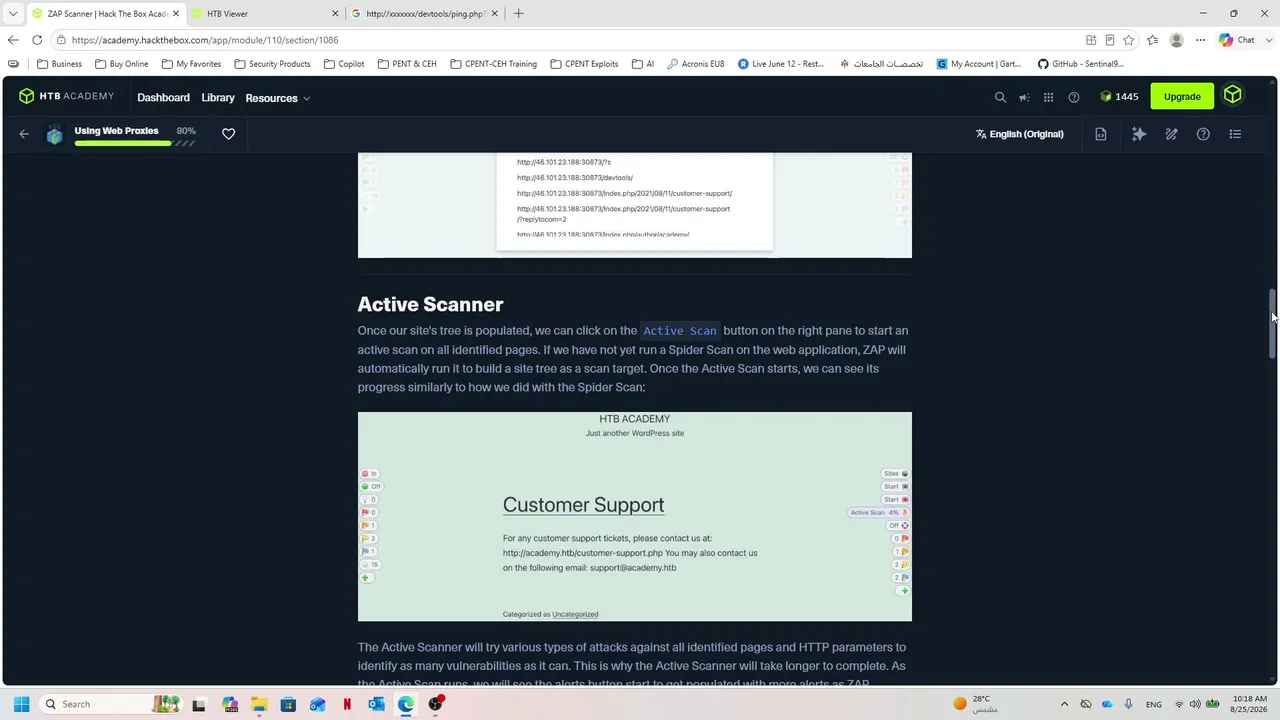Open the My Account Gartner bookmark
This screenshot has width=1280, height=720.
(x=979, y=64)
